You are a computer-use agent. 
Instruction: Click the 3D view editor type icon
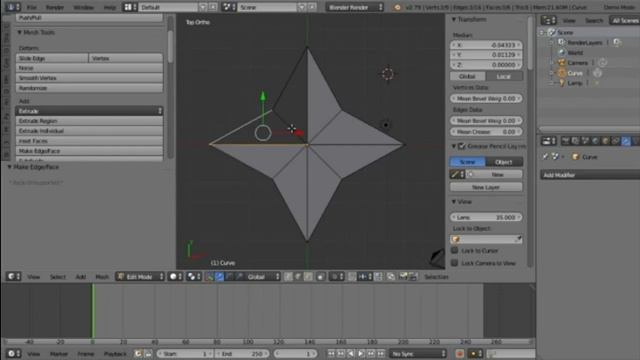[13, 276]
